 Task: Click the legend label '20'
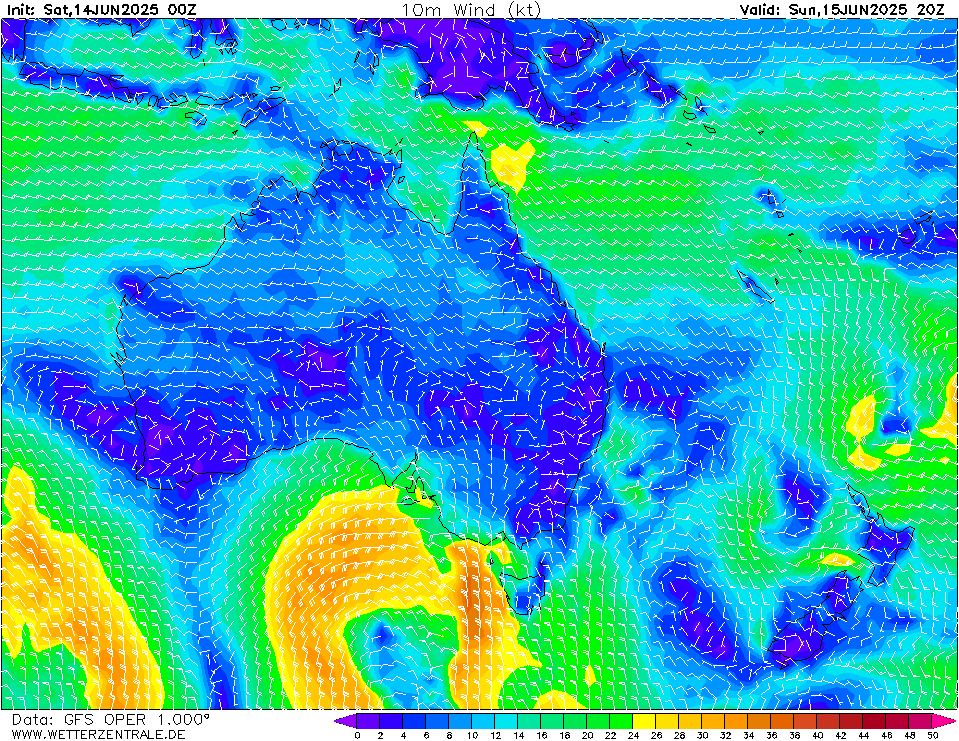tap(587, 735)
